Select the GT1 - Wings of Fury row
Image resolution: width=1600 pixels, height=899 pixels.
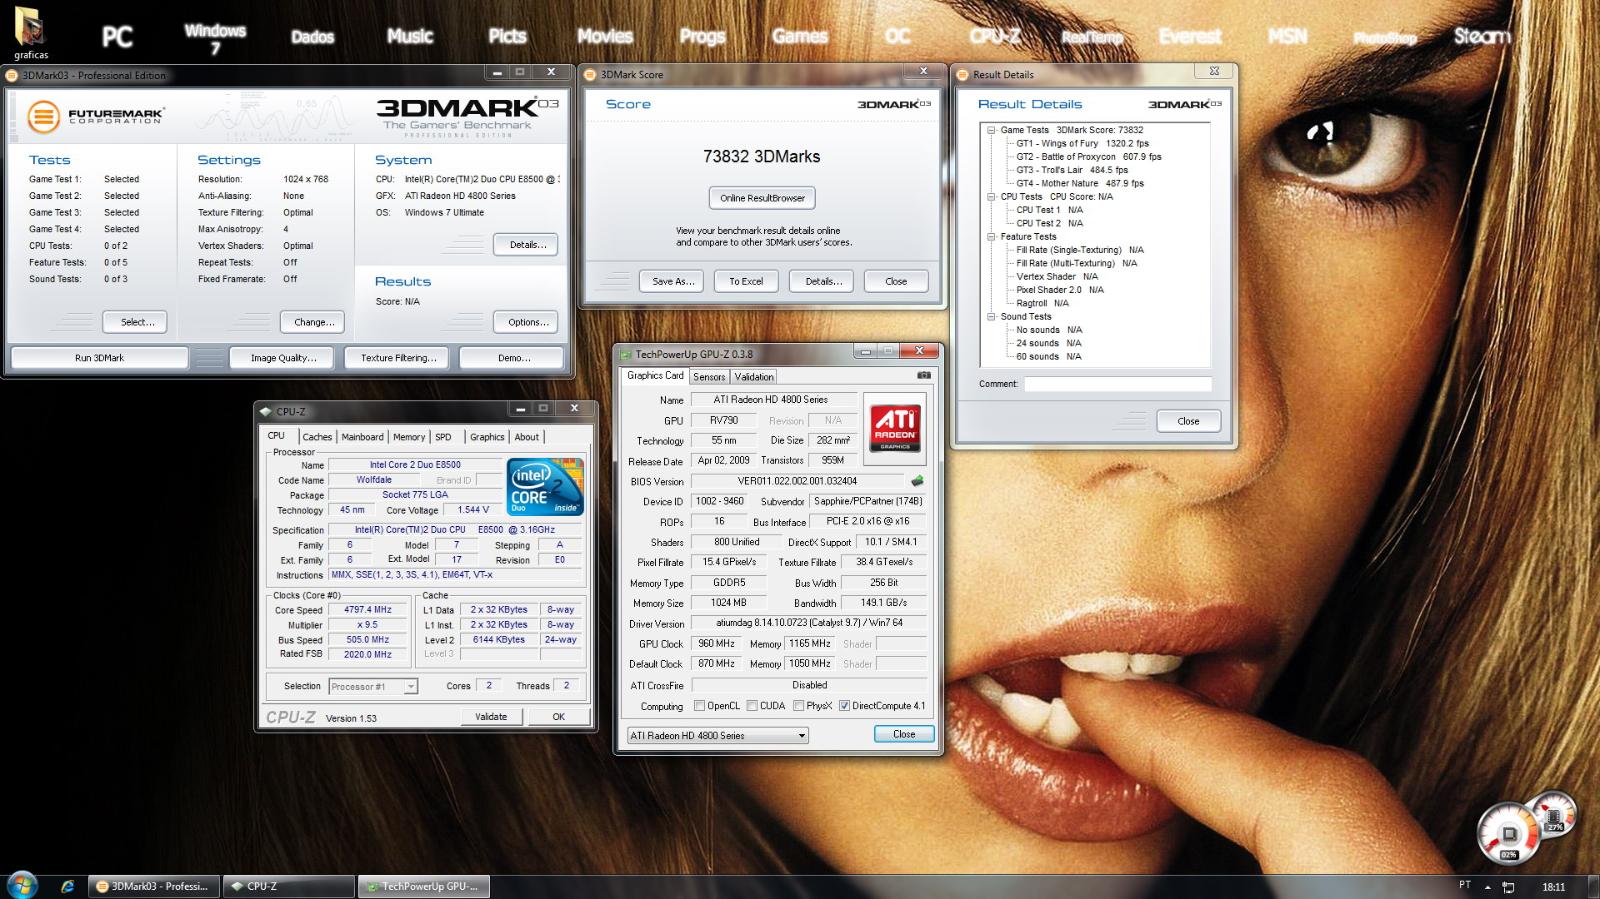(x=1083, y=143)
